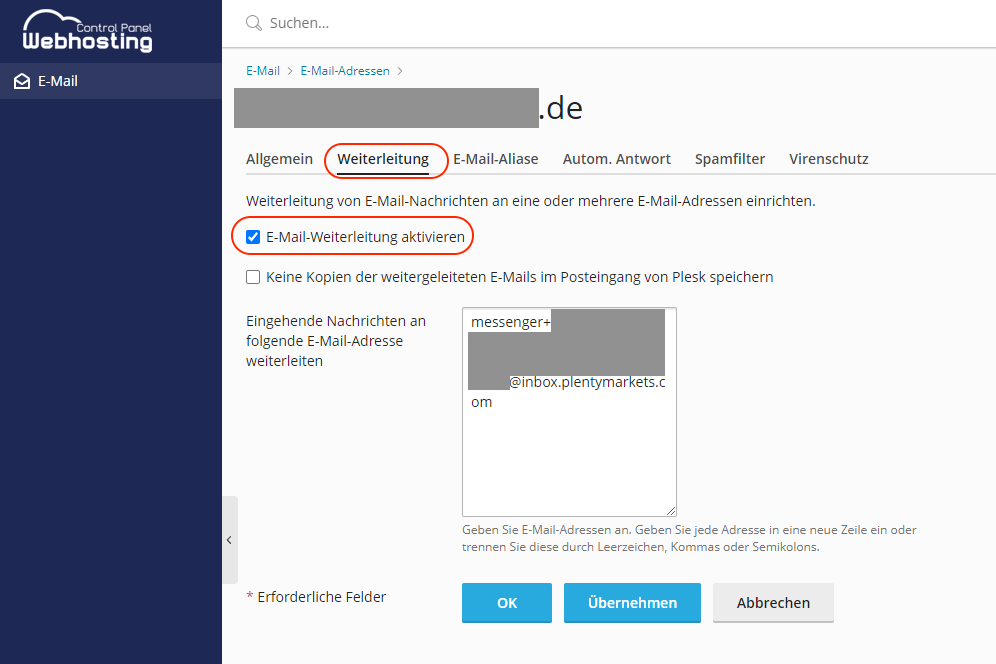996x664 pixels.
Task: Enable Keine Kopien der weitergeleiteten E-Mails checkbox
Action: (x=253, y=277)
